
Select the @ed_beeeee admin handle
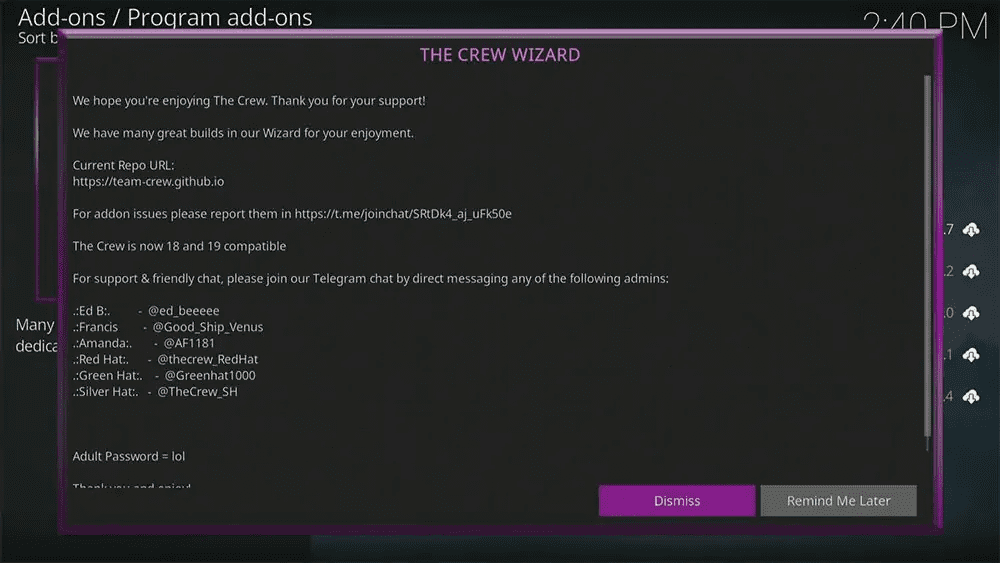(x=184, y=311)
